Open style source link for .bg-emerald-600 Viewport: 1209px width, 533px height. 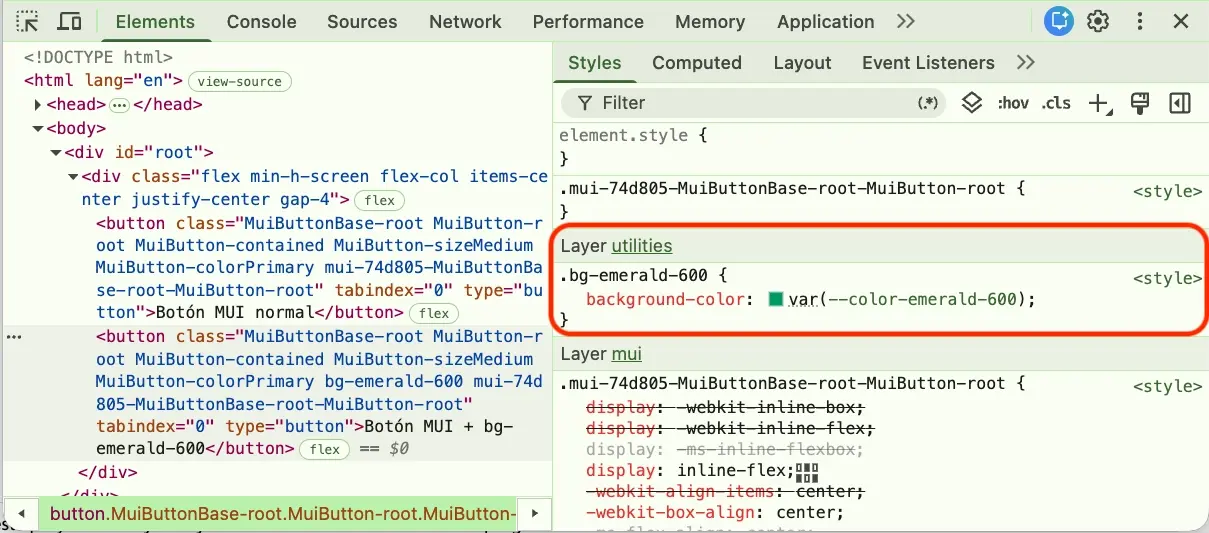(x=1168, y=278)
